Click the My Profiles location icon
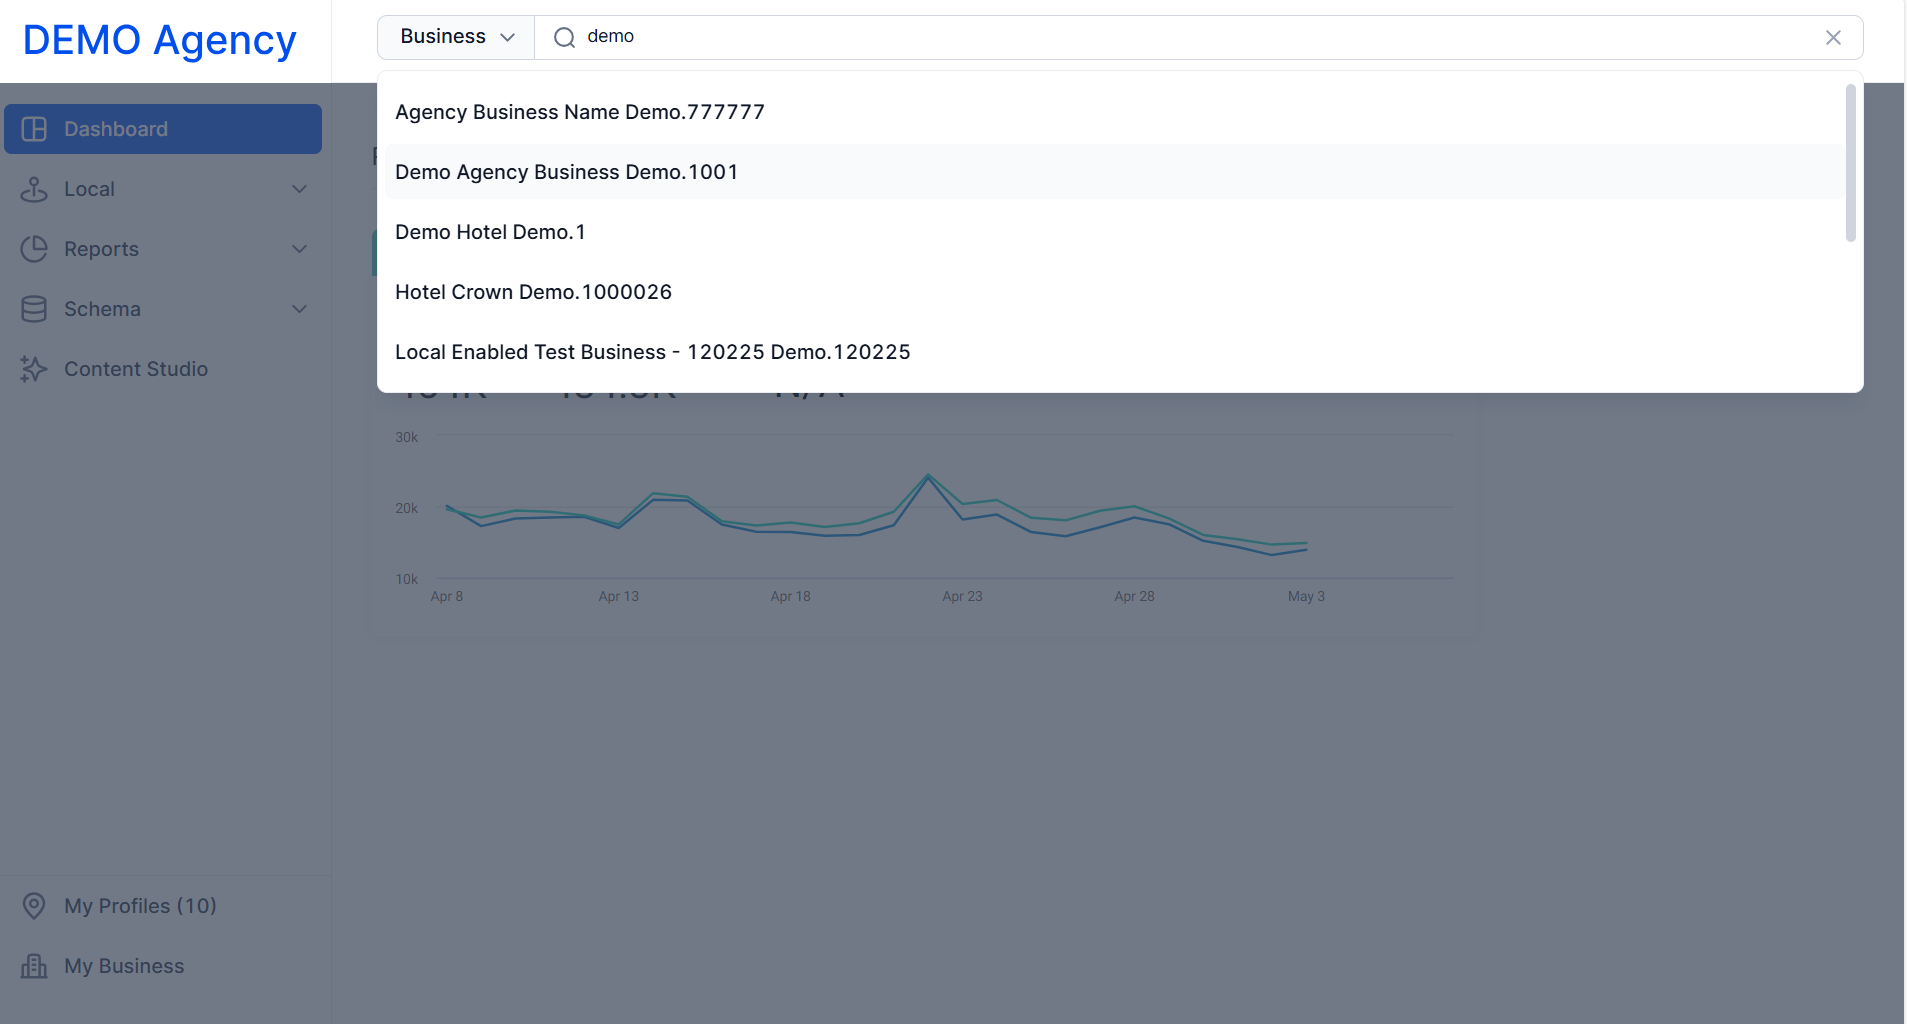 (x=34, y=906)
